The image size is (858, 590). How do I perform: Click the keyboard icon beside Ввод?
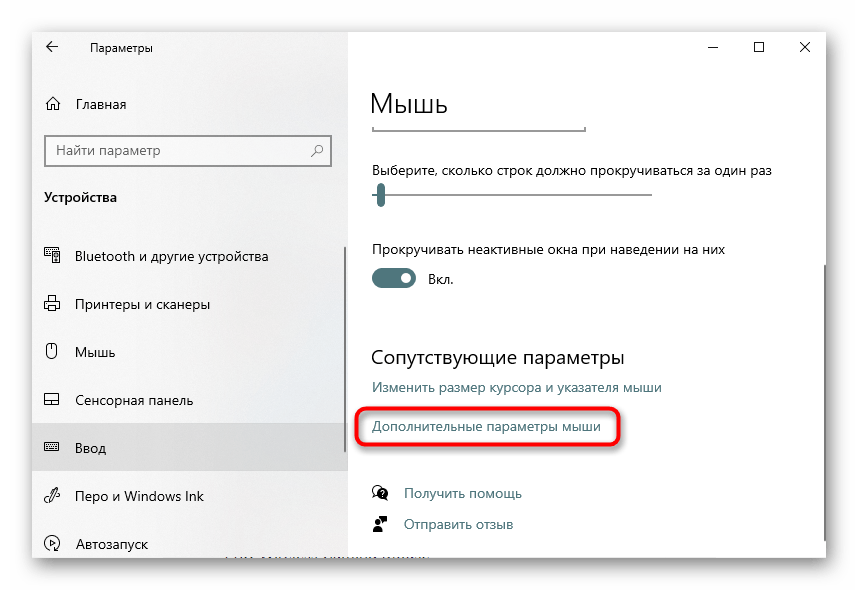coord(51,447)
